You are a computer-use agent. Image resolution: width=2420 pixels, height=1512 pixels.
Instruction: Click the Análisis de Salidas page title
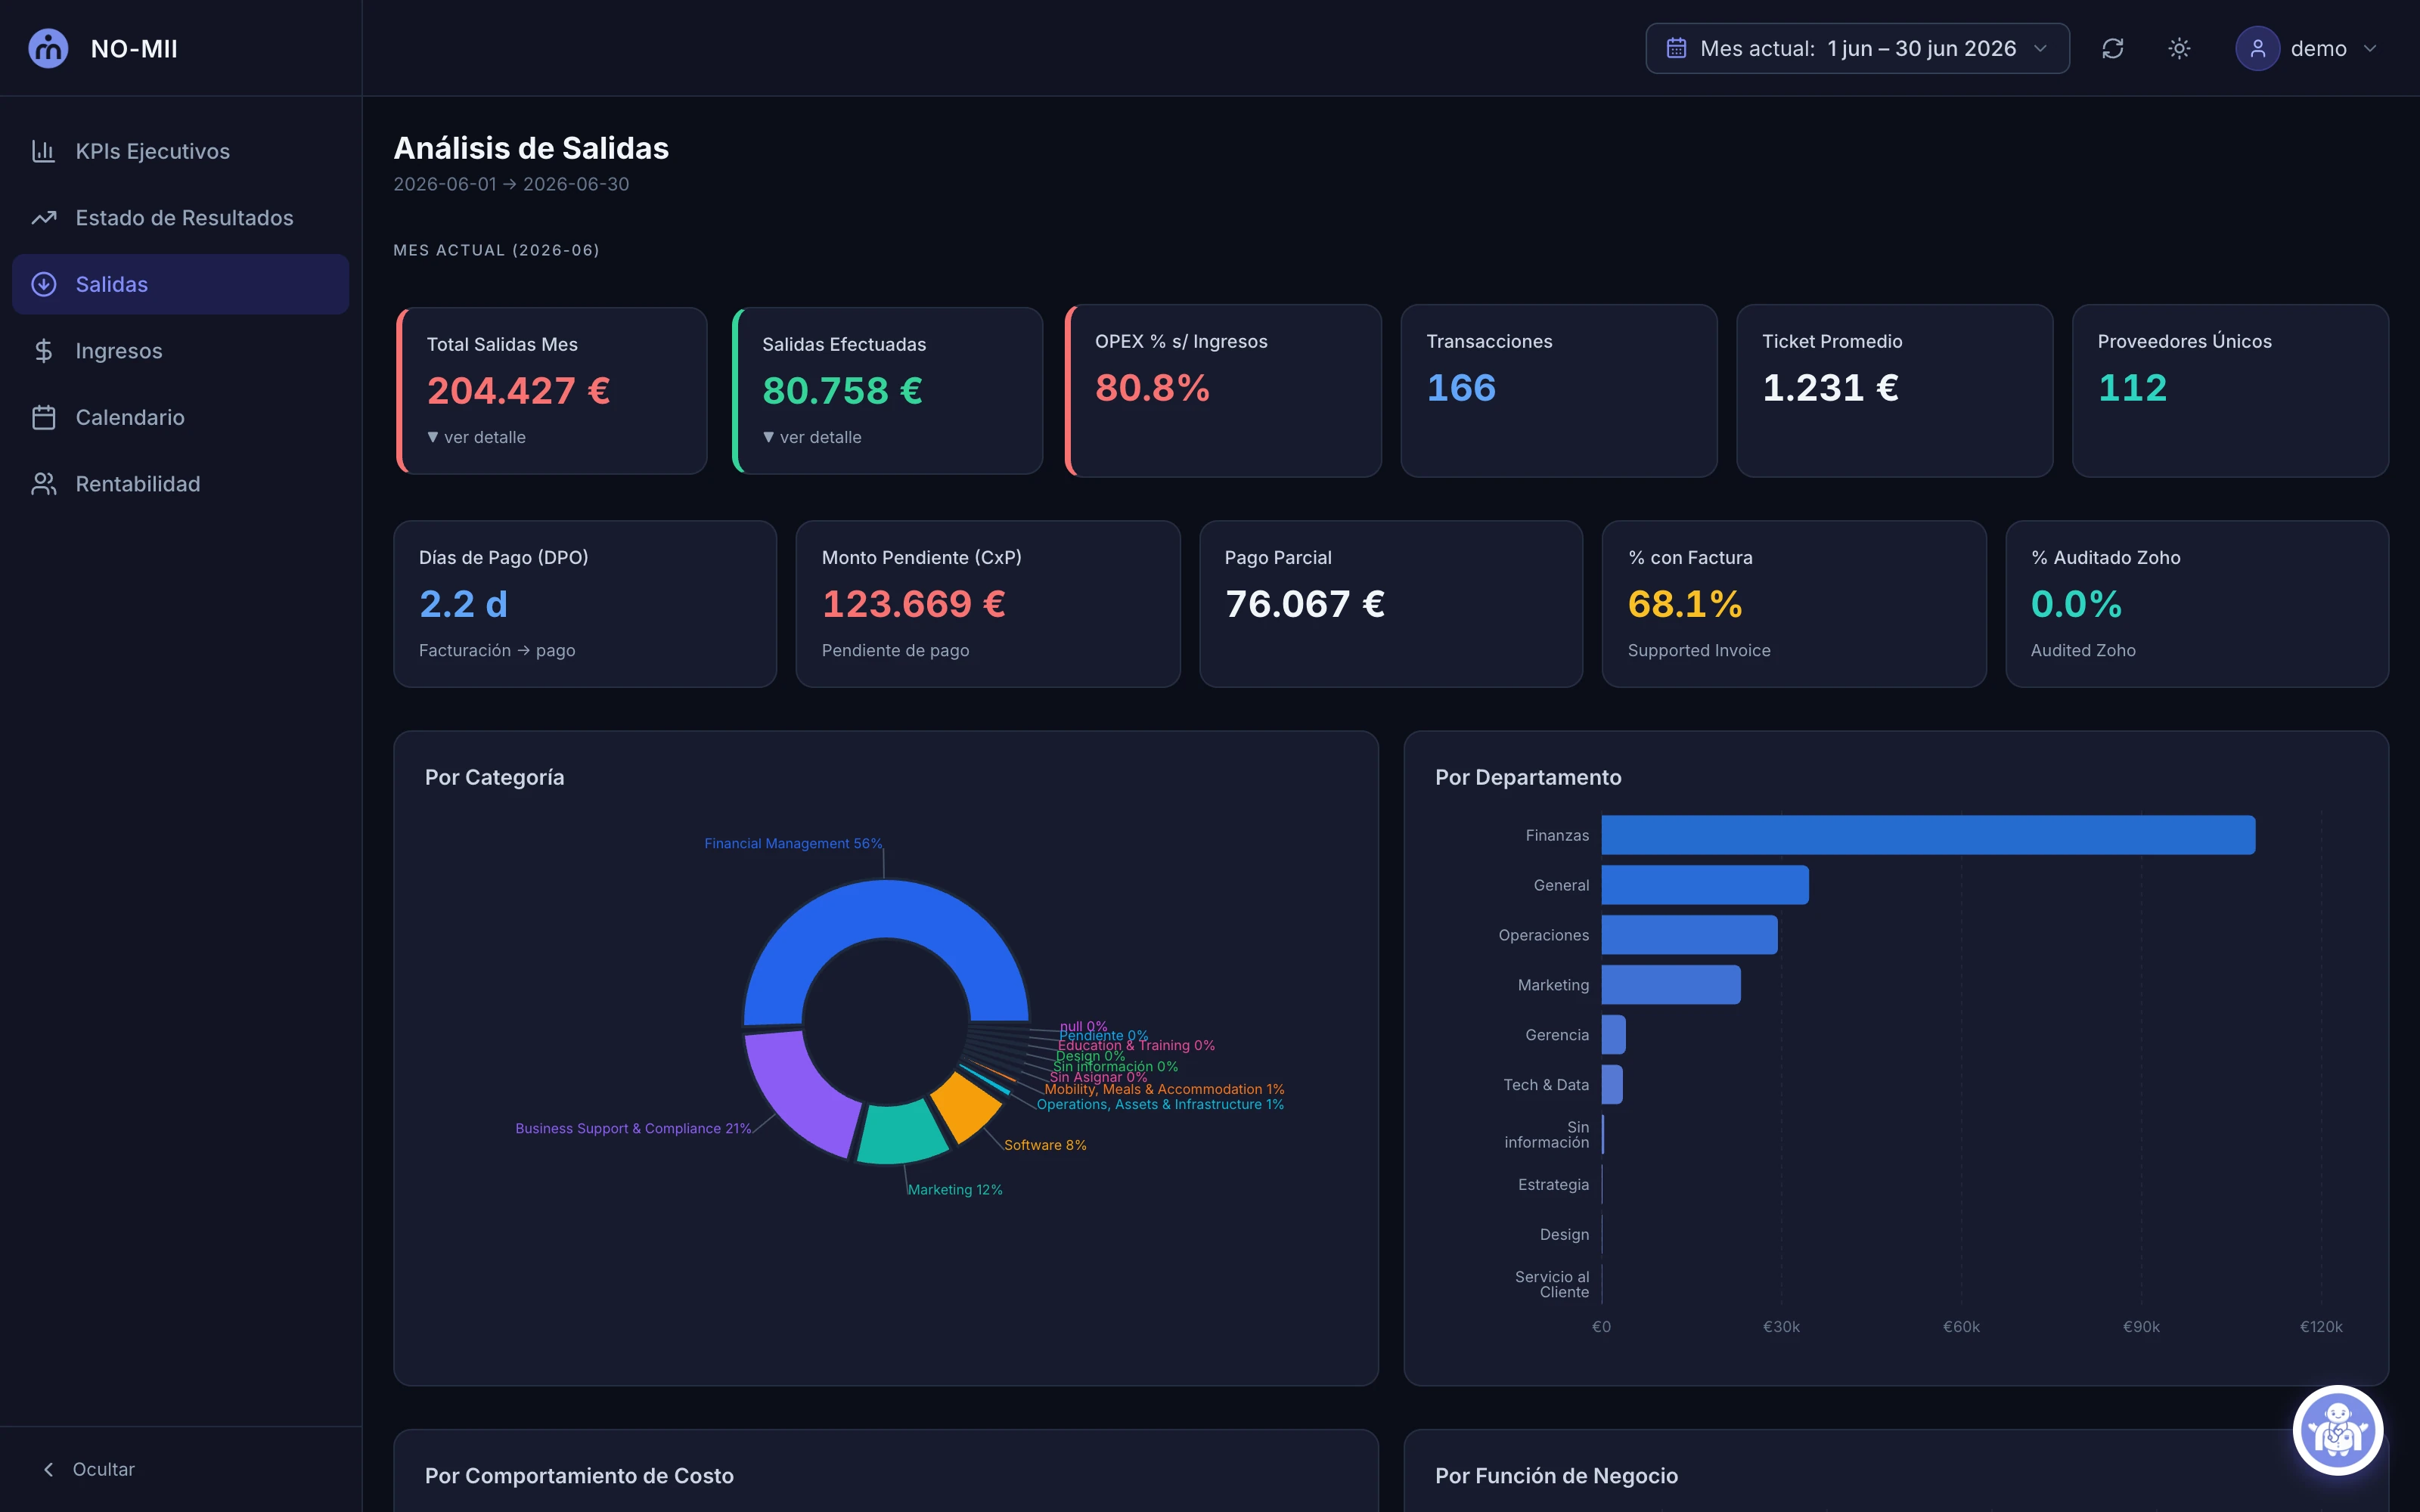pyautogui.click(x=531, y=148)
